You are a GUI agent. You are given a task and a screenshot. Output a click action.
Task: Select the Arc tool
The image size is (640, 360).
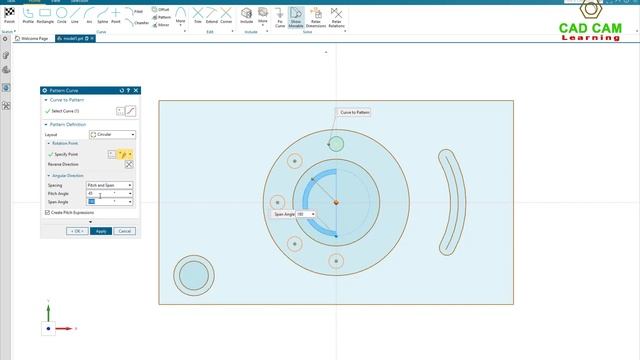pyautogui.click(x=89, y=16)
